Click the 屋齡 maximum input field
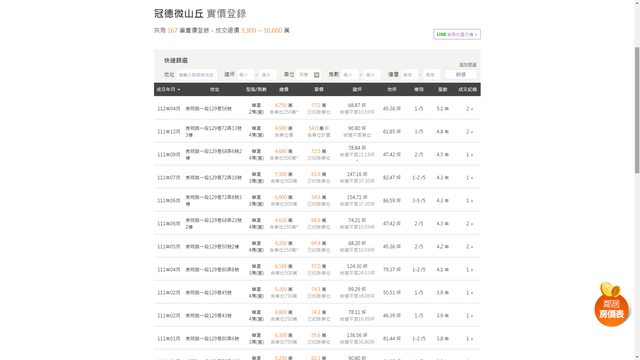 [x=372, y=75]
